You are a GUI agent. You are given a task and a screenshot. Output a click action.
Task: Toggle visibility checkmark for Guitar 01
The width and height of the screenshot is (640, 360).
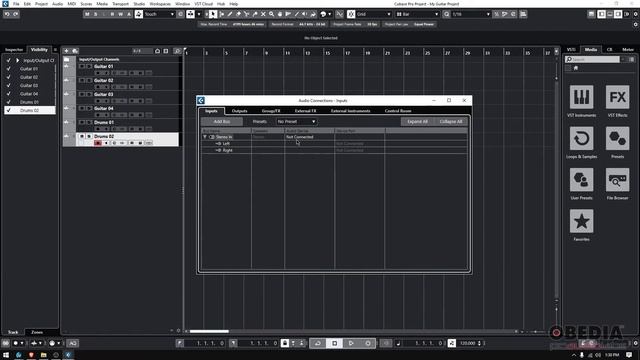[9, 69]
